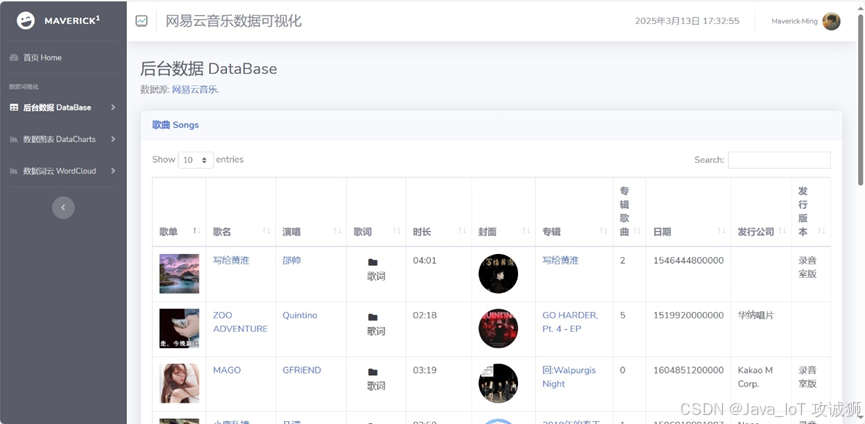Screen dimensions: 865x424
Task: Sort table by 封面 column arrows
Action: coord(526,231)
